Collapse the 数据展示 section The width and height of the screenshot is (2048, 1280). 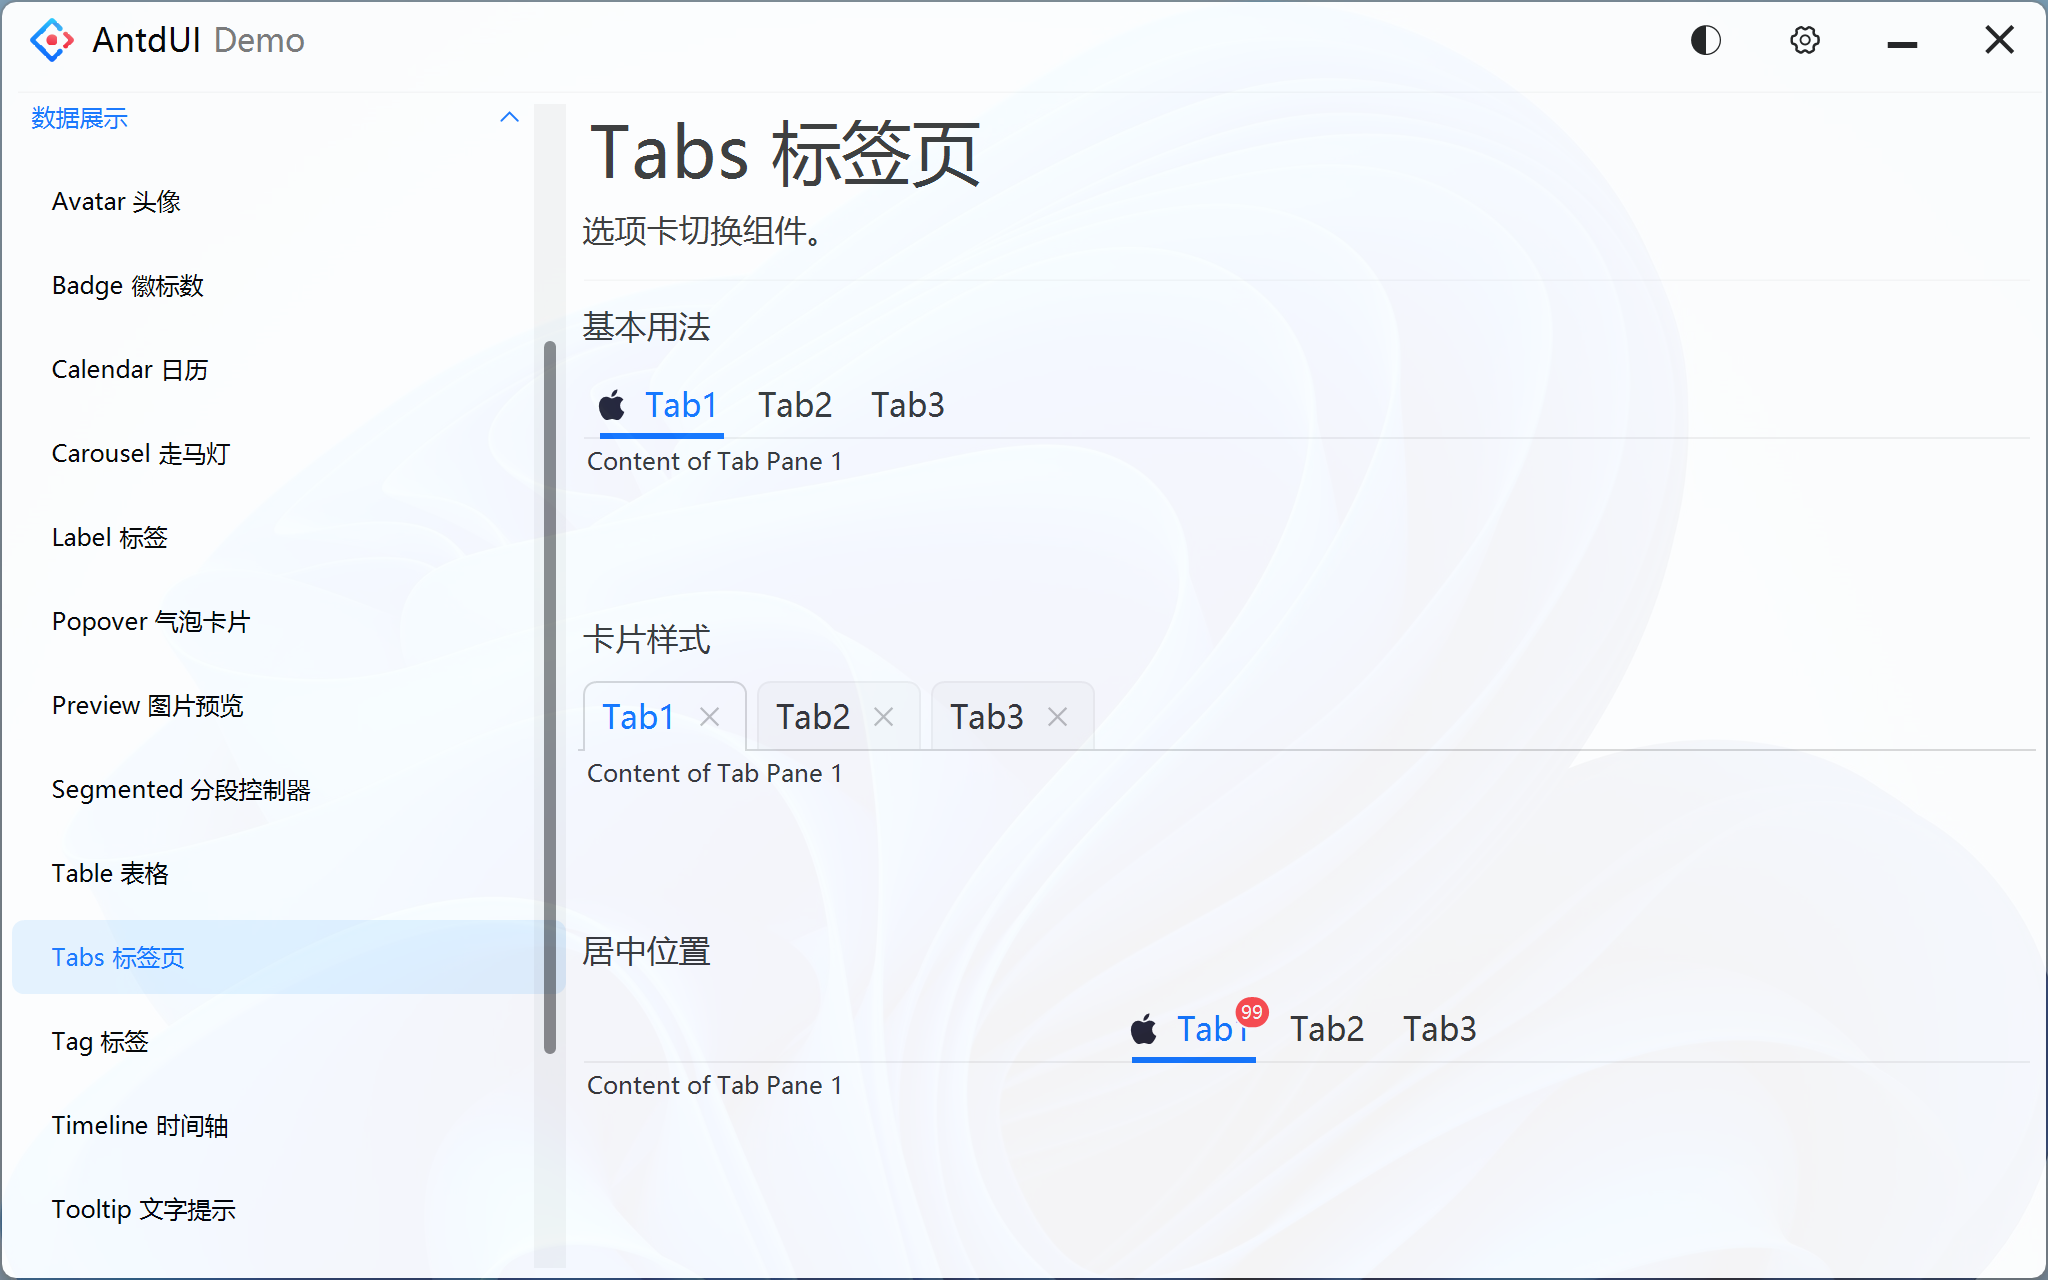point(510,117)
